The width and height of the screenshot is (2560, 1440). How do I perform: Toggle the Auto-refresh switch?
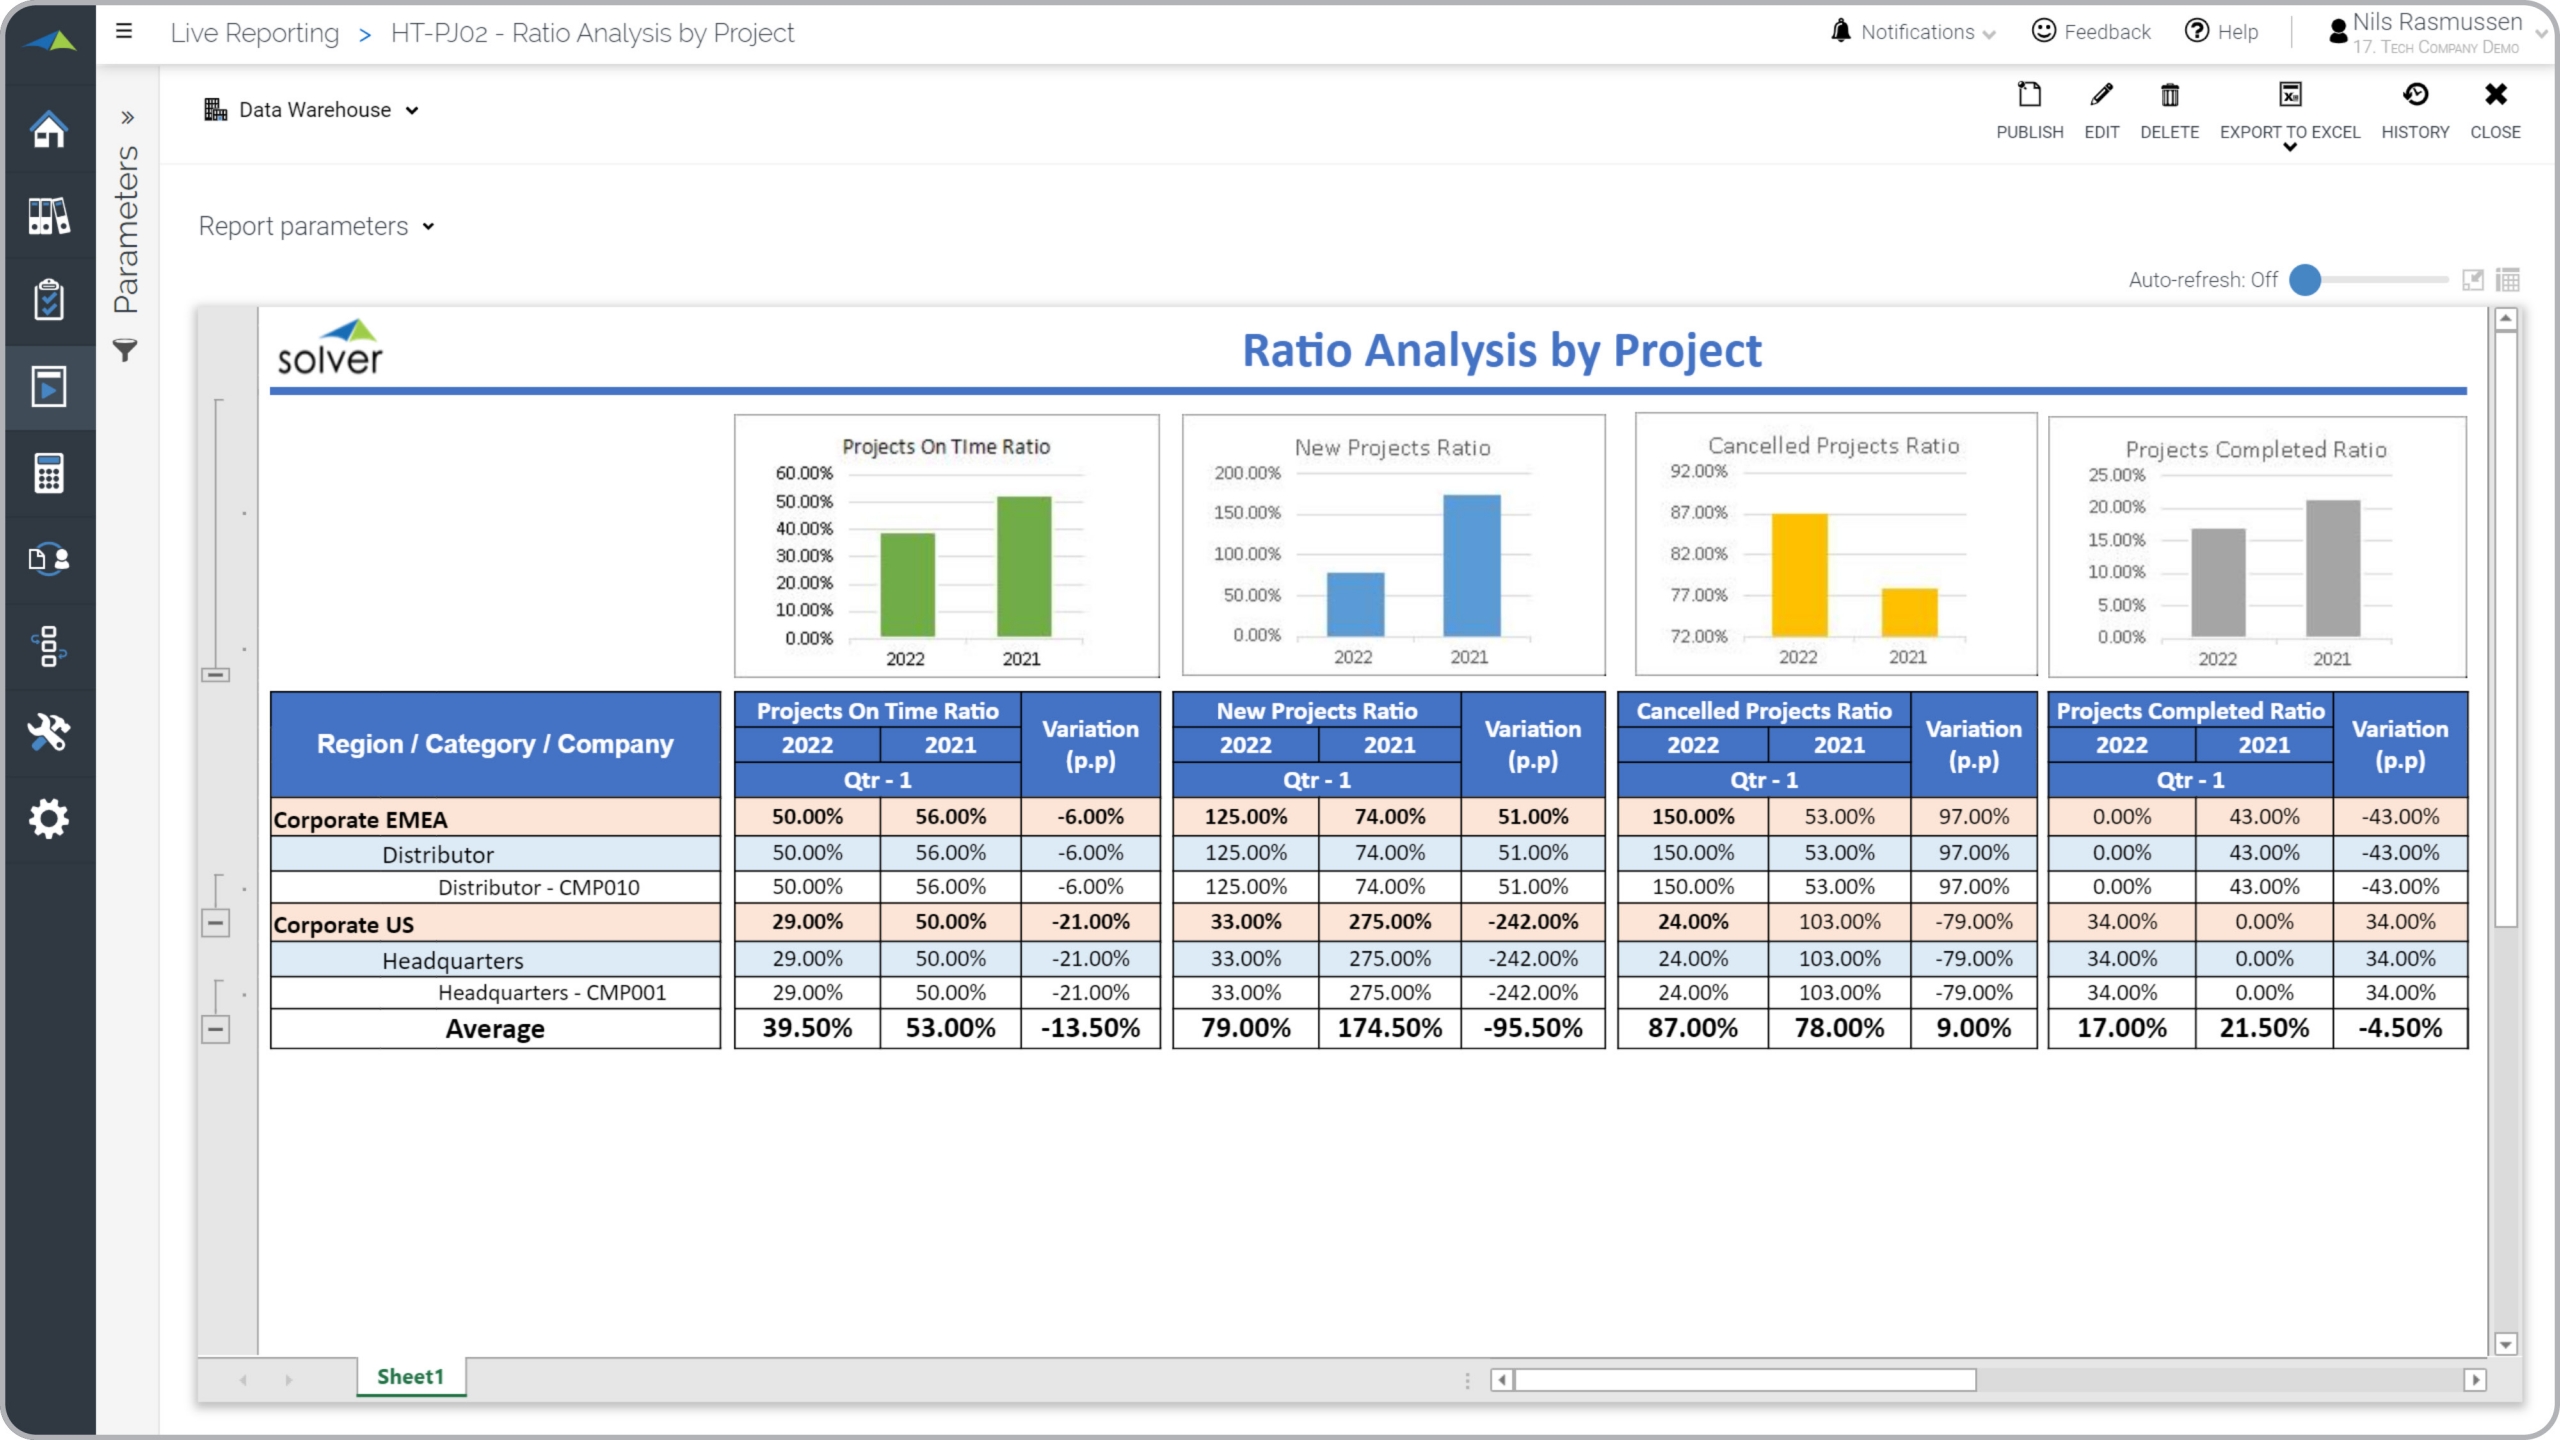2306,280
